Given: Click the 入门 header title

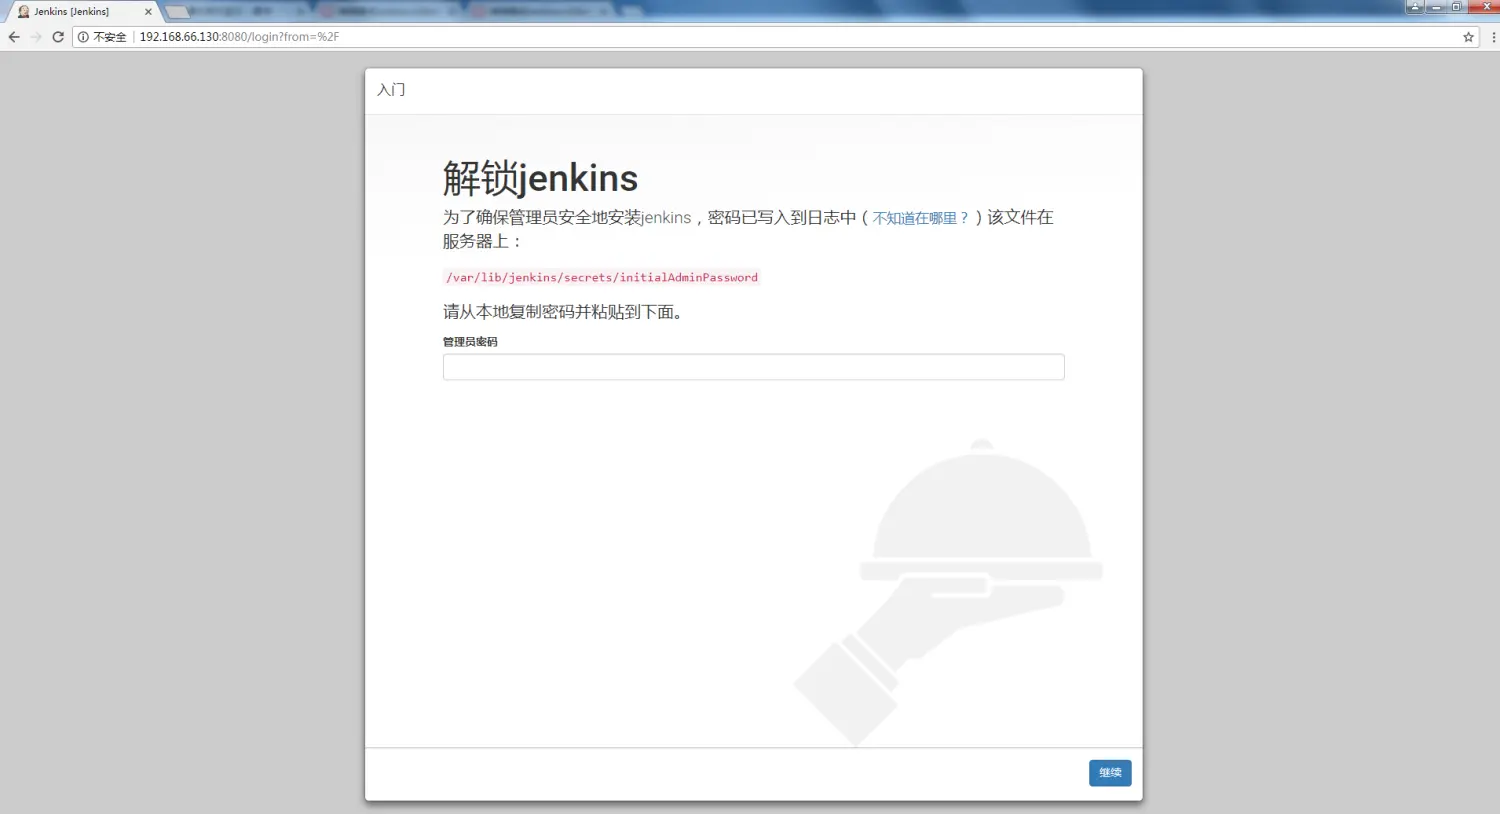Looking at the screenshot, I should pos(391,90).
